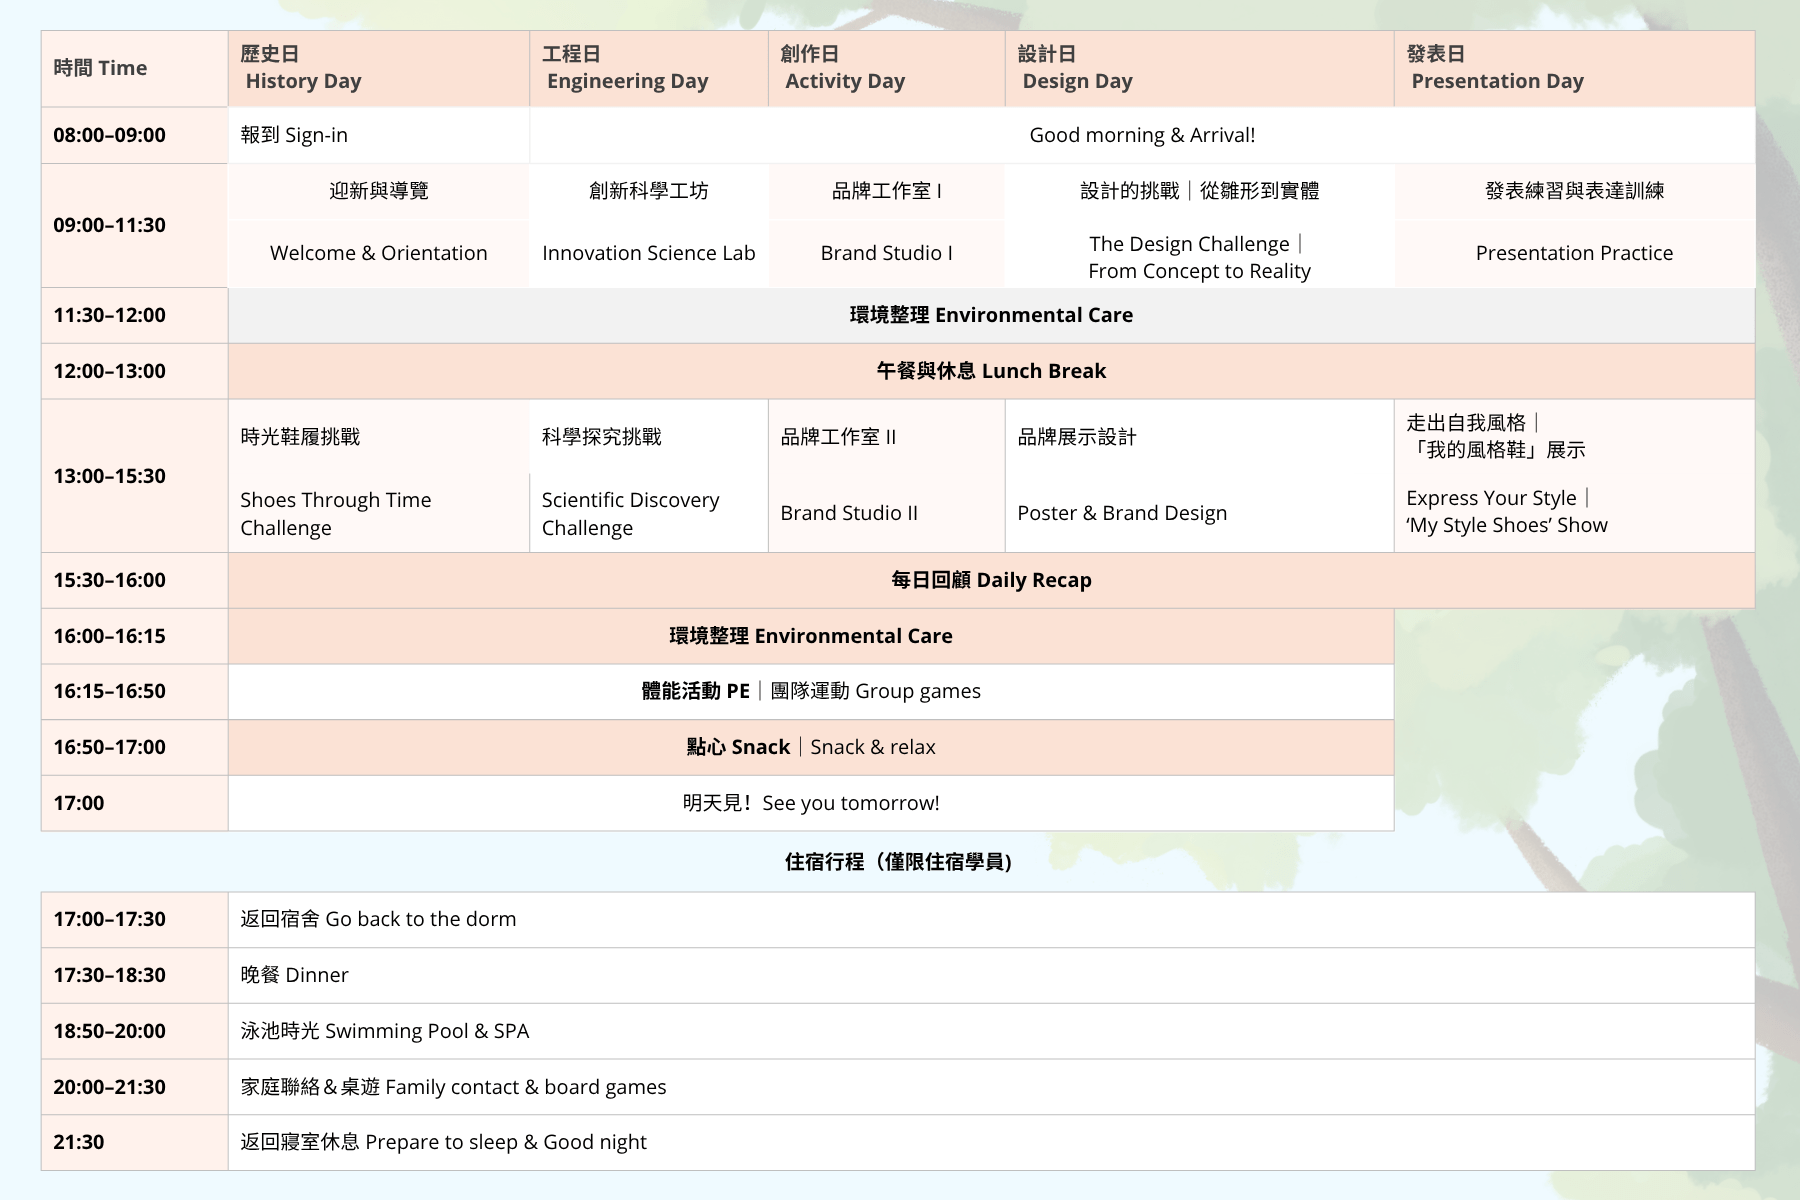Select the Design Day column header

tap(1198, 68)
